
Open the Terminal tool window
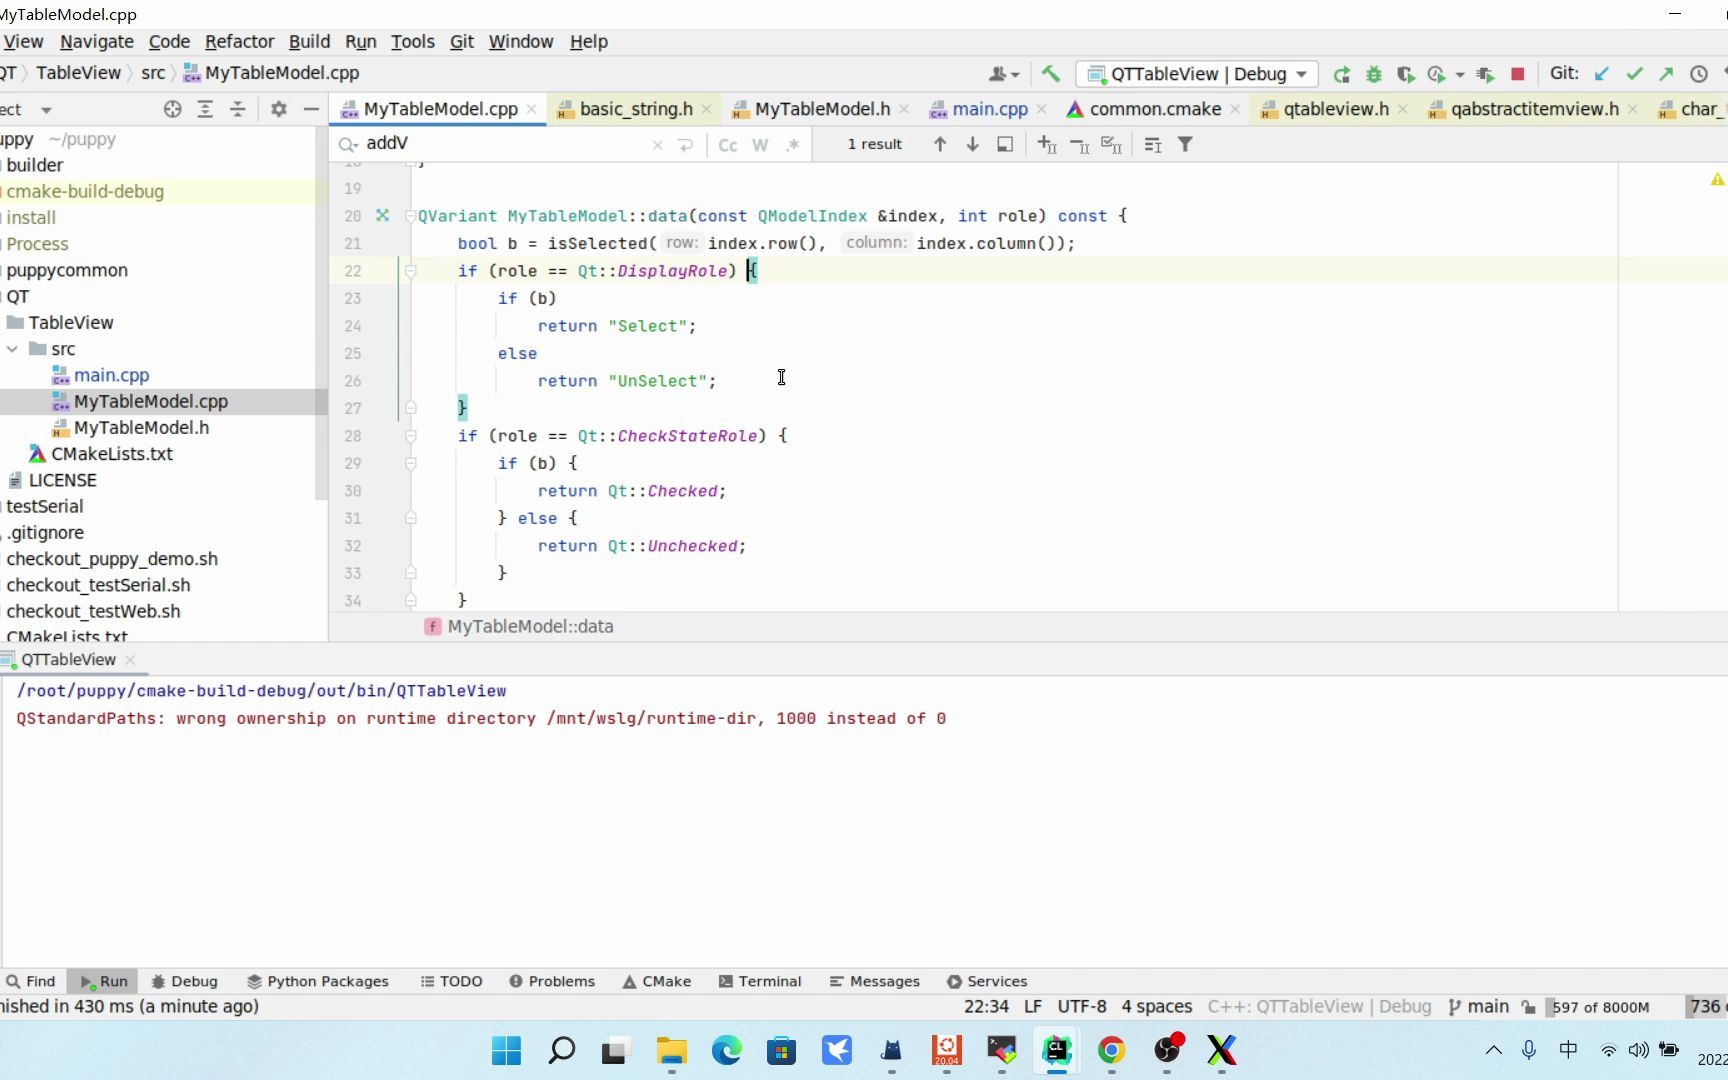coord(760,981)
